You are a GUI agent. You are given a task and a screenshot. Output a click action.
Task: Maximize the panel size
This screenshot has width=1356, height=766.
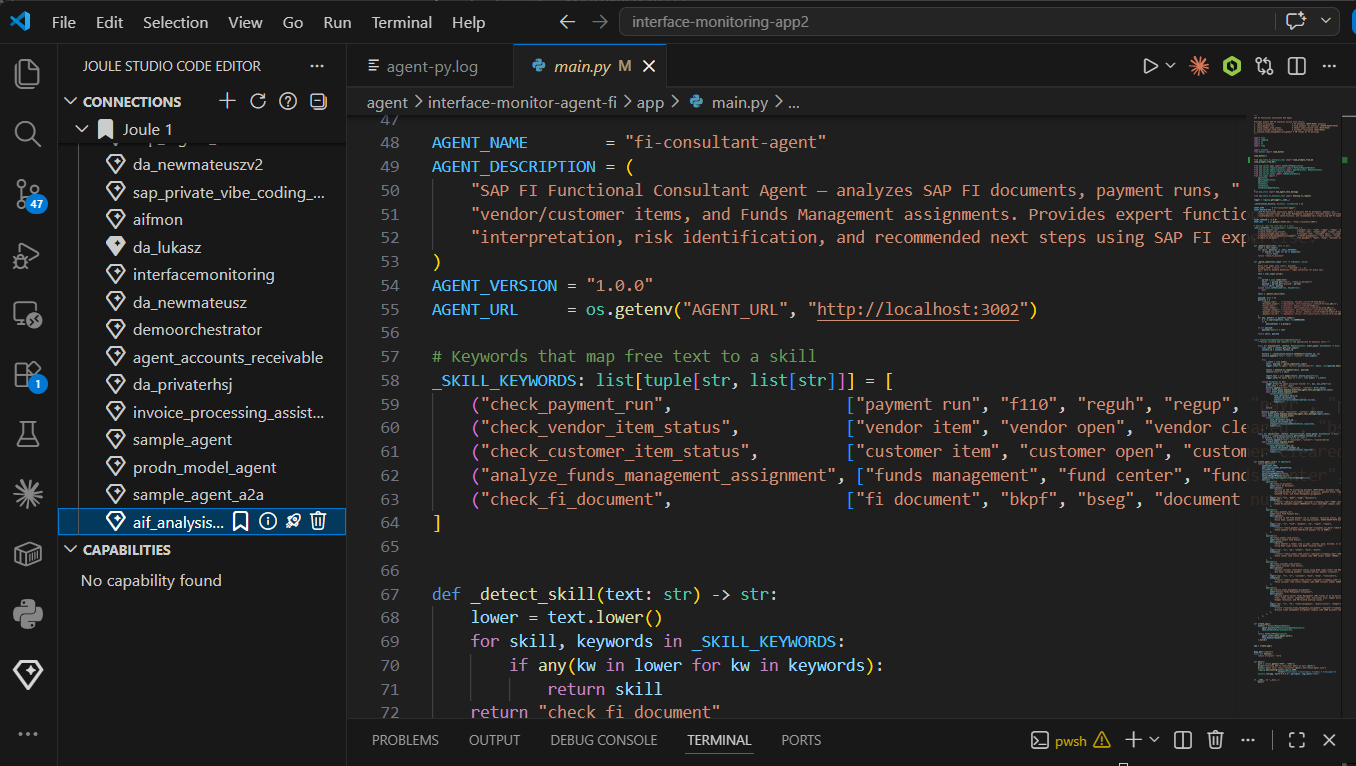(1296, 740)
